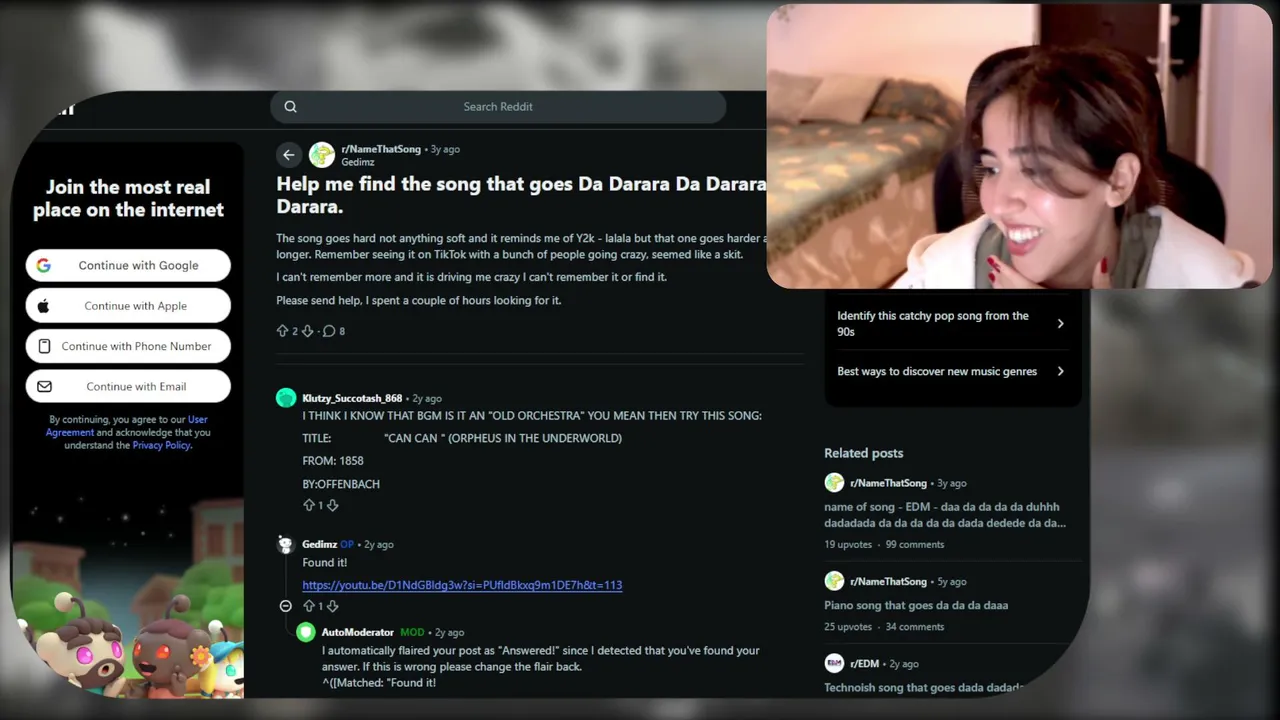Open the r/EDM subreddit name in Related posts
The height and width of the screenshot is (720, 1280).
[865, 663]
